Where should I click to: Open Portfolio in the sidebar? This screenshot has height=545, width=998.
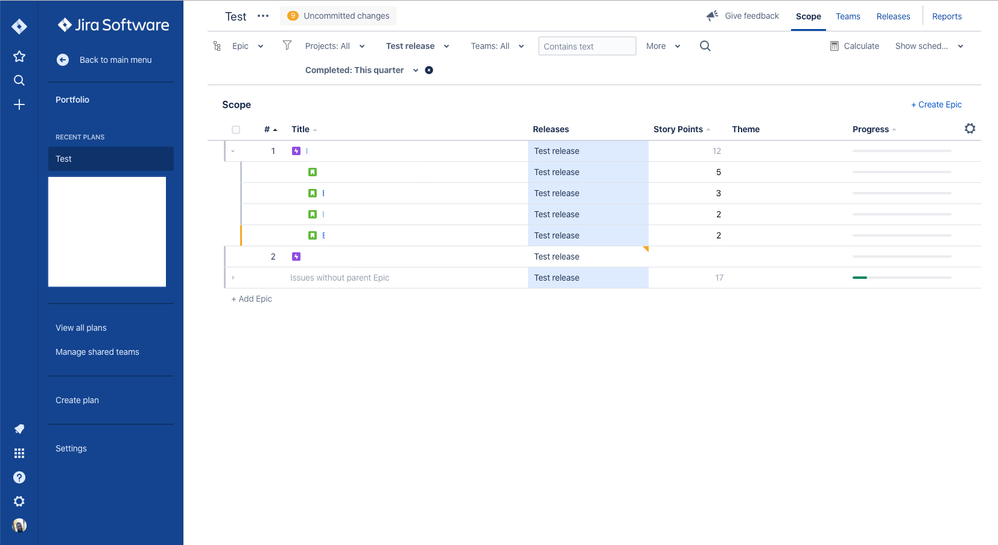coord(72,99)
